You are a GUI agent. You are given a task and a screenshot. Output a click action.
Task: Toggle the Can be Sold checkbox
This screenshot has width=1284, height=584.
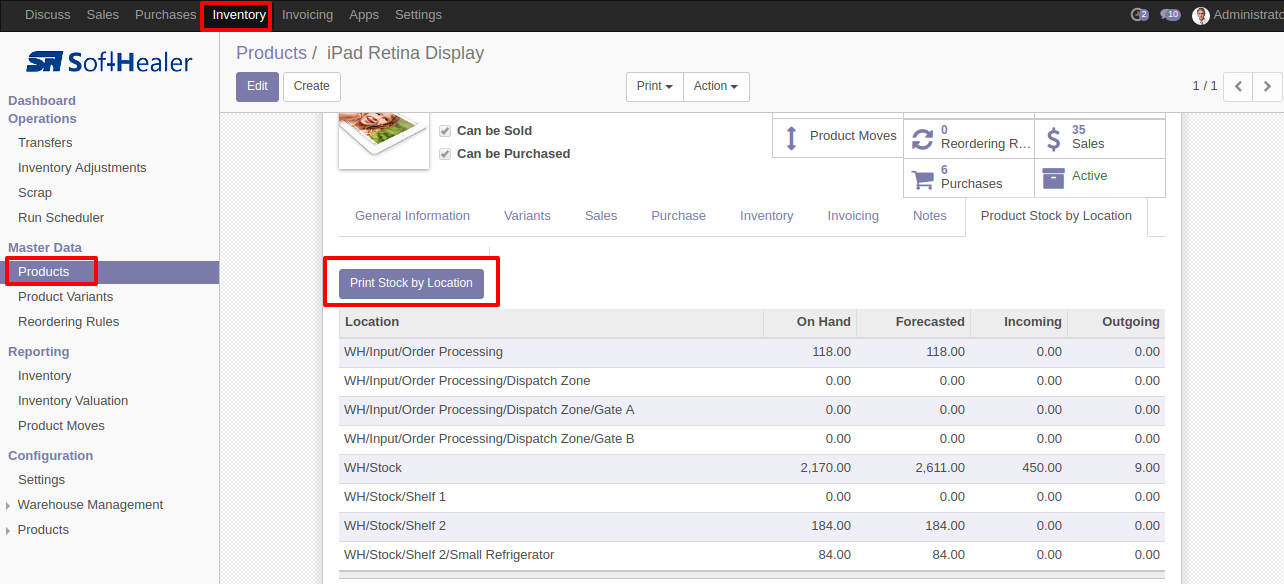445,131
